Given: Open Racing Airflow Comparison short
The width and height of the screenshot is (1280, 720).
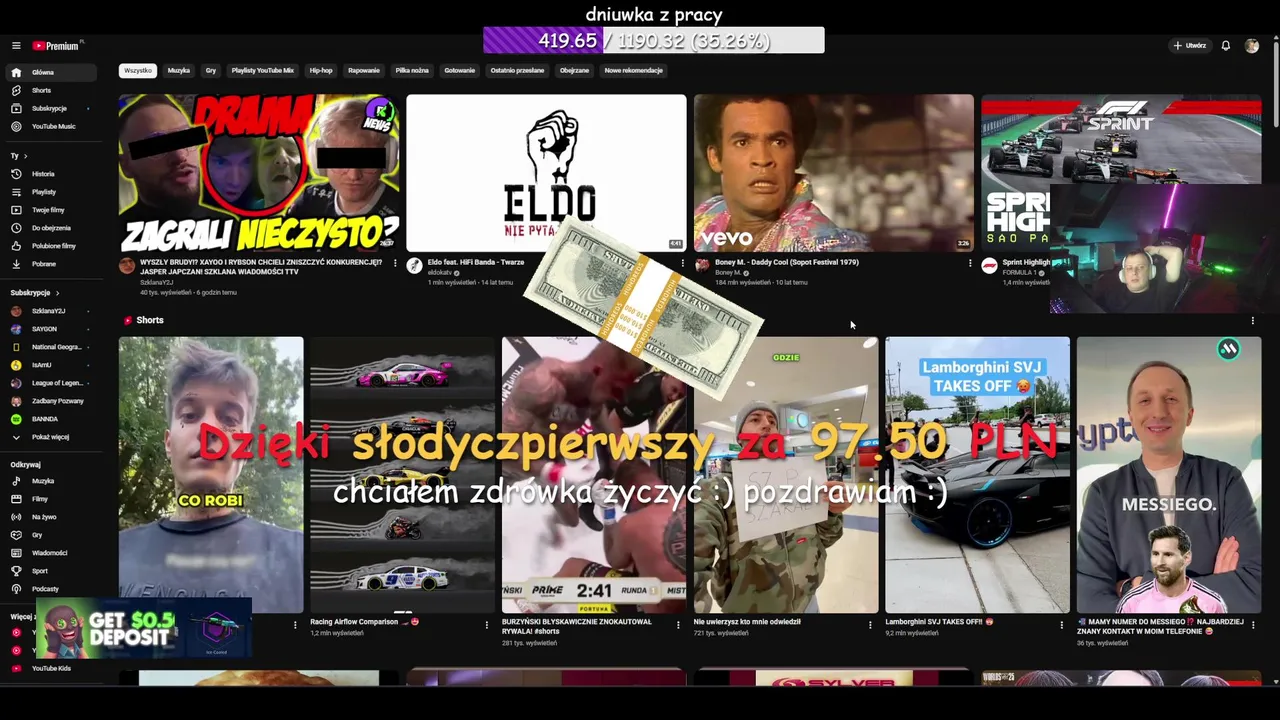Looking at the screenshot, I should click(402, 475).
